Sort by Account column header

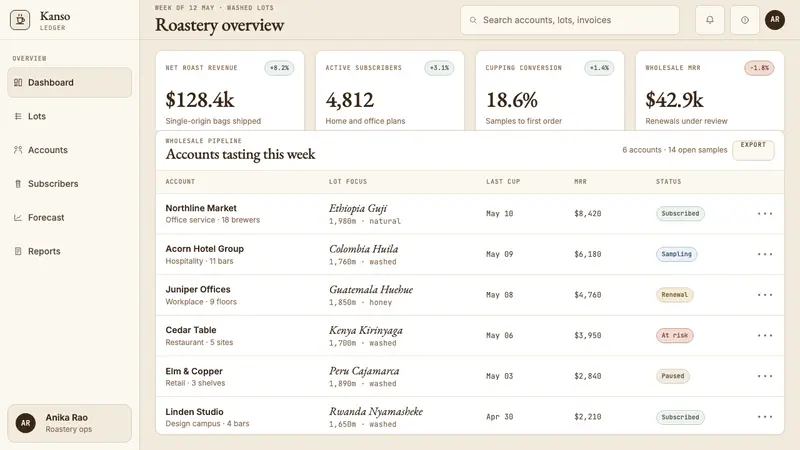pyautogui.click(x=180, y=182)
